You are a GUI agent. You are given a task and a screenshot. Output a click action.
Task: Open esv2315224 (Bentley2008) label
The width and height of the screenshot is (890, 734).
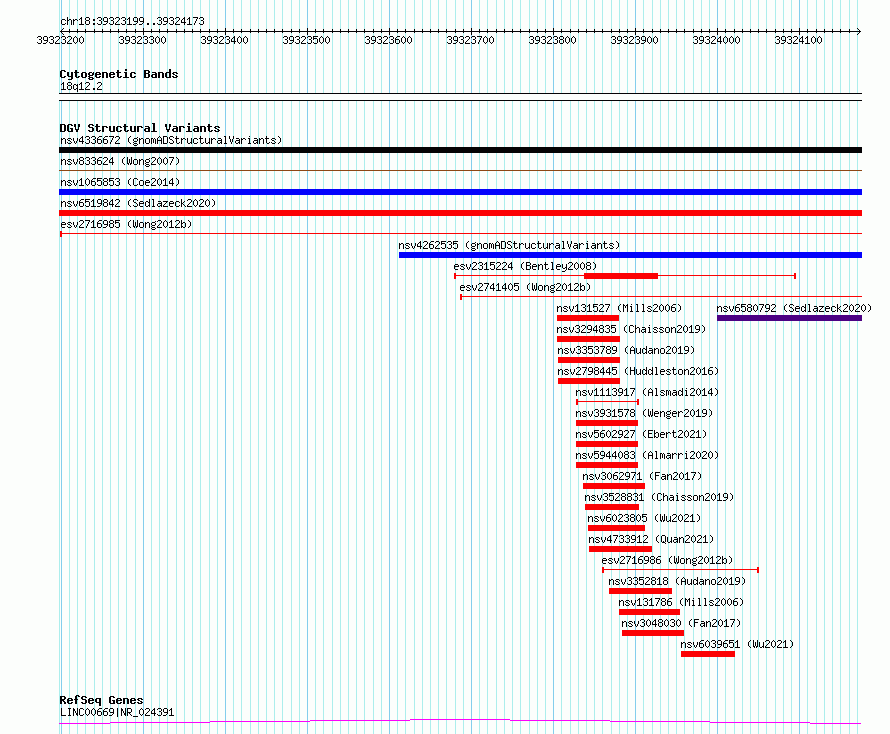525,266
